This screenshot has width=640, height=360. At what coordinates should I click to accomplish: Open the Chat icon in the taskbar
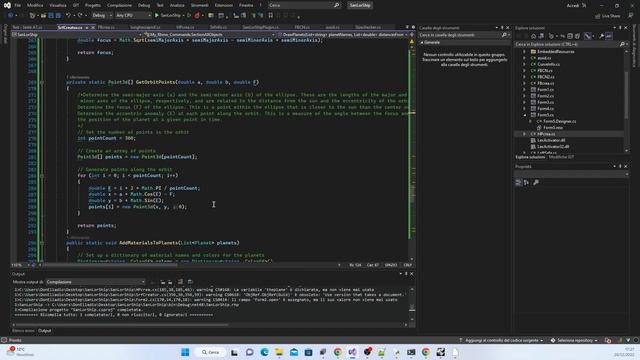point(249,352)
